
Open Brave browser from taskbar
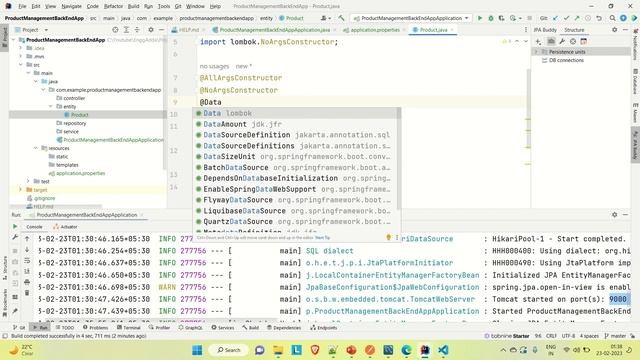[x=315, y=350]
